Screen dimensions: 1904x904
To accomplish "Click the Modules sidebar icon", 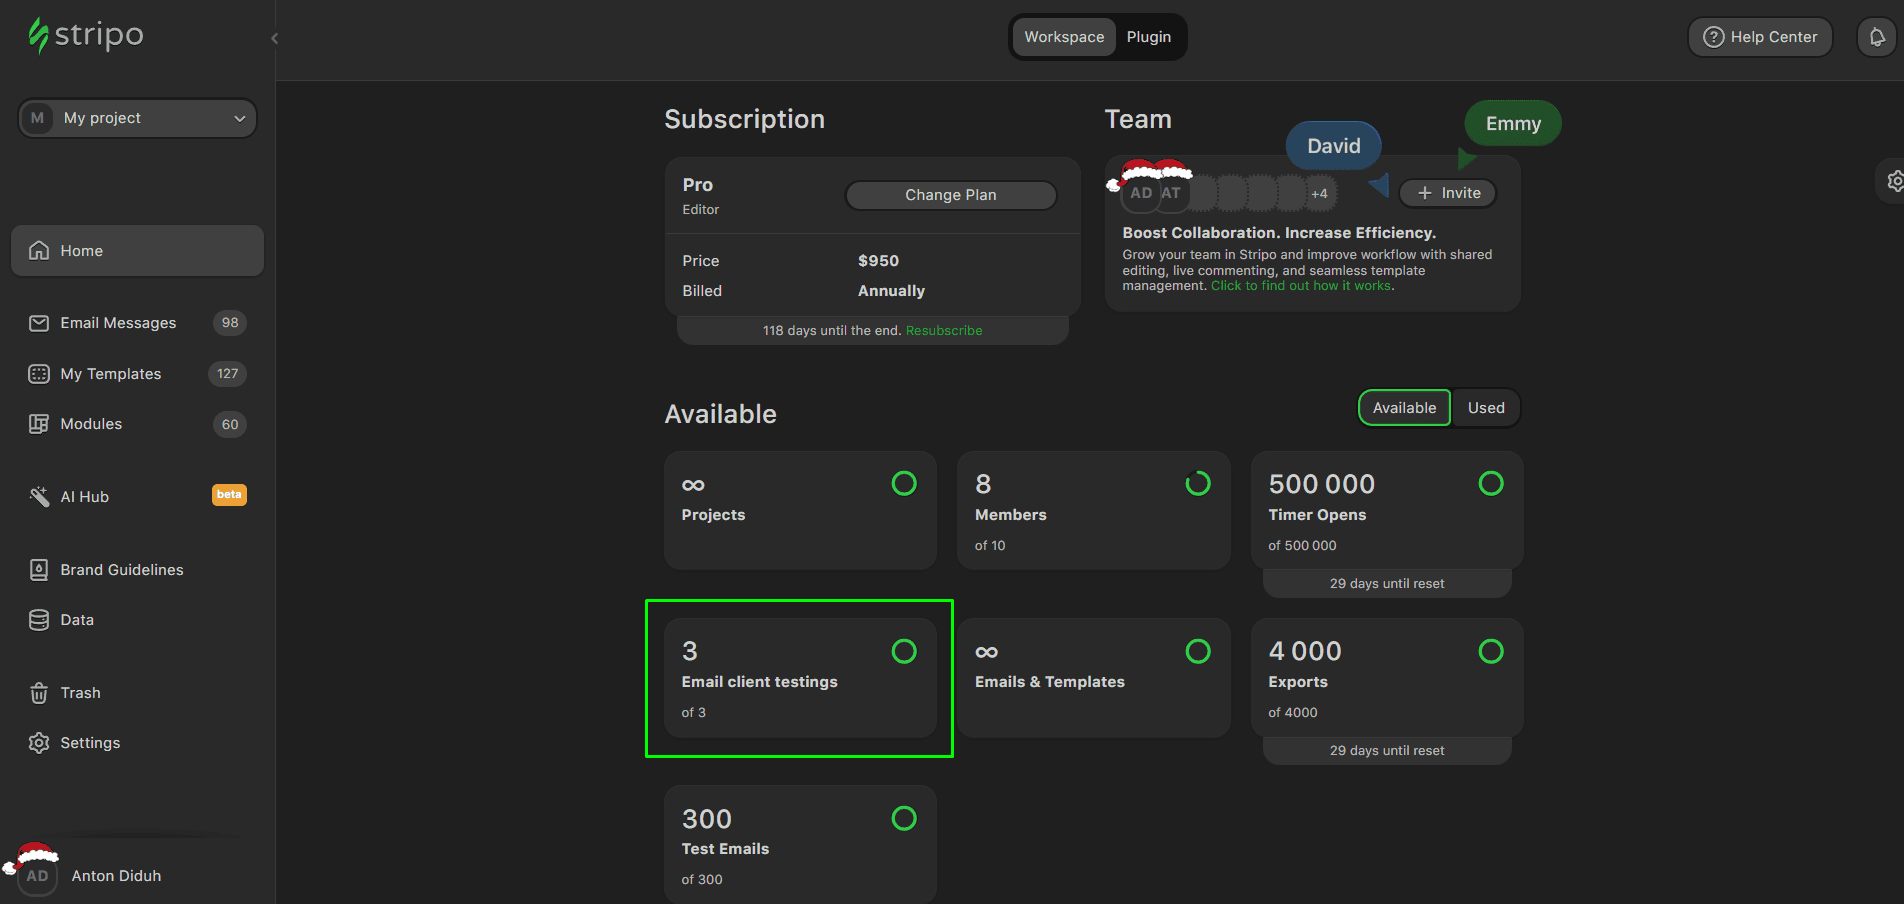I will 39,424.
